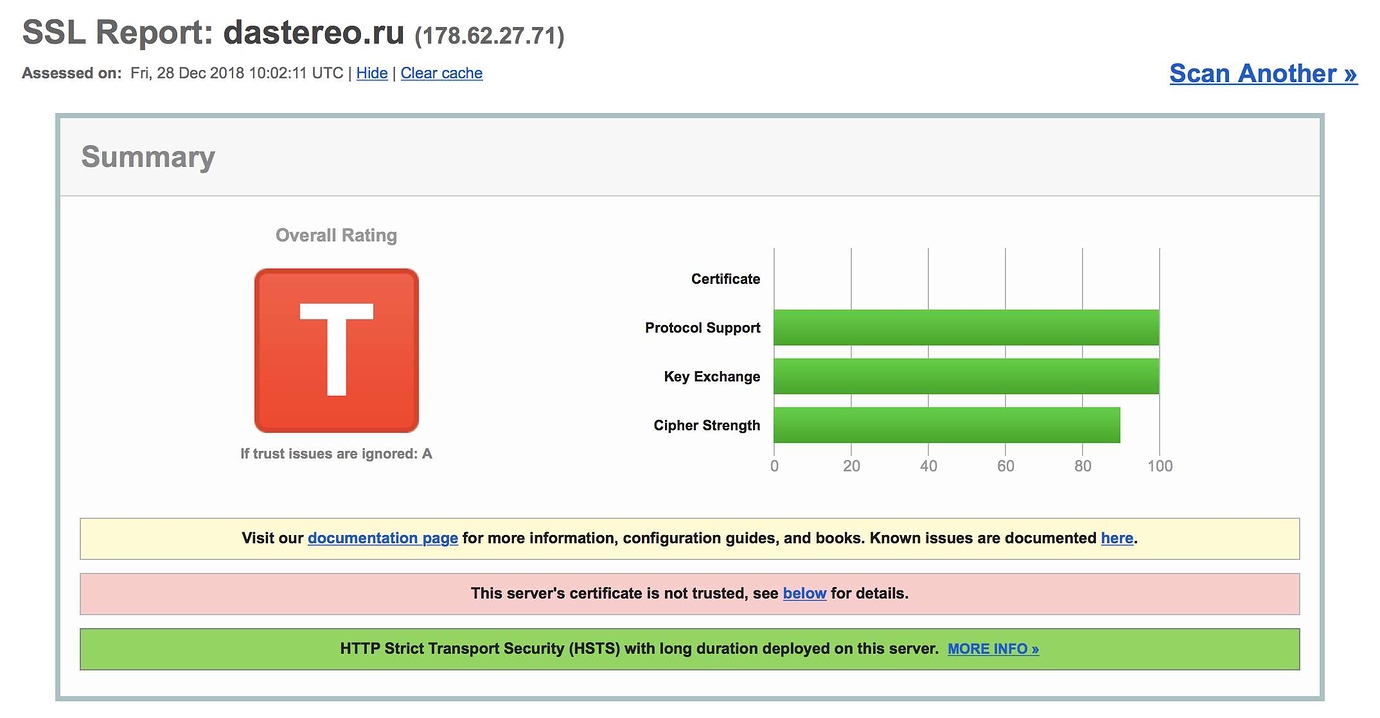Click the Overall Rating label
Image resolution: width=1380 pixels, height=718 pixels.
pos(336,235)
